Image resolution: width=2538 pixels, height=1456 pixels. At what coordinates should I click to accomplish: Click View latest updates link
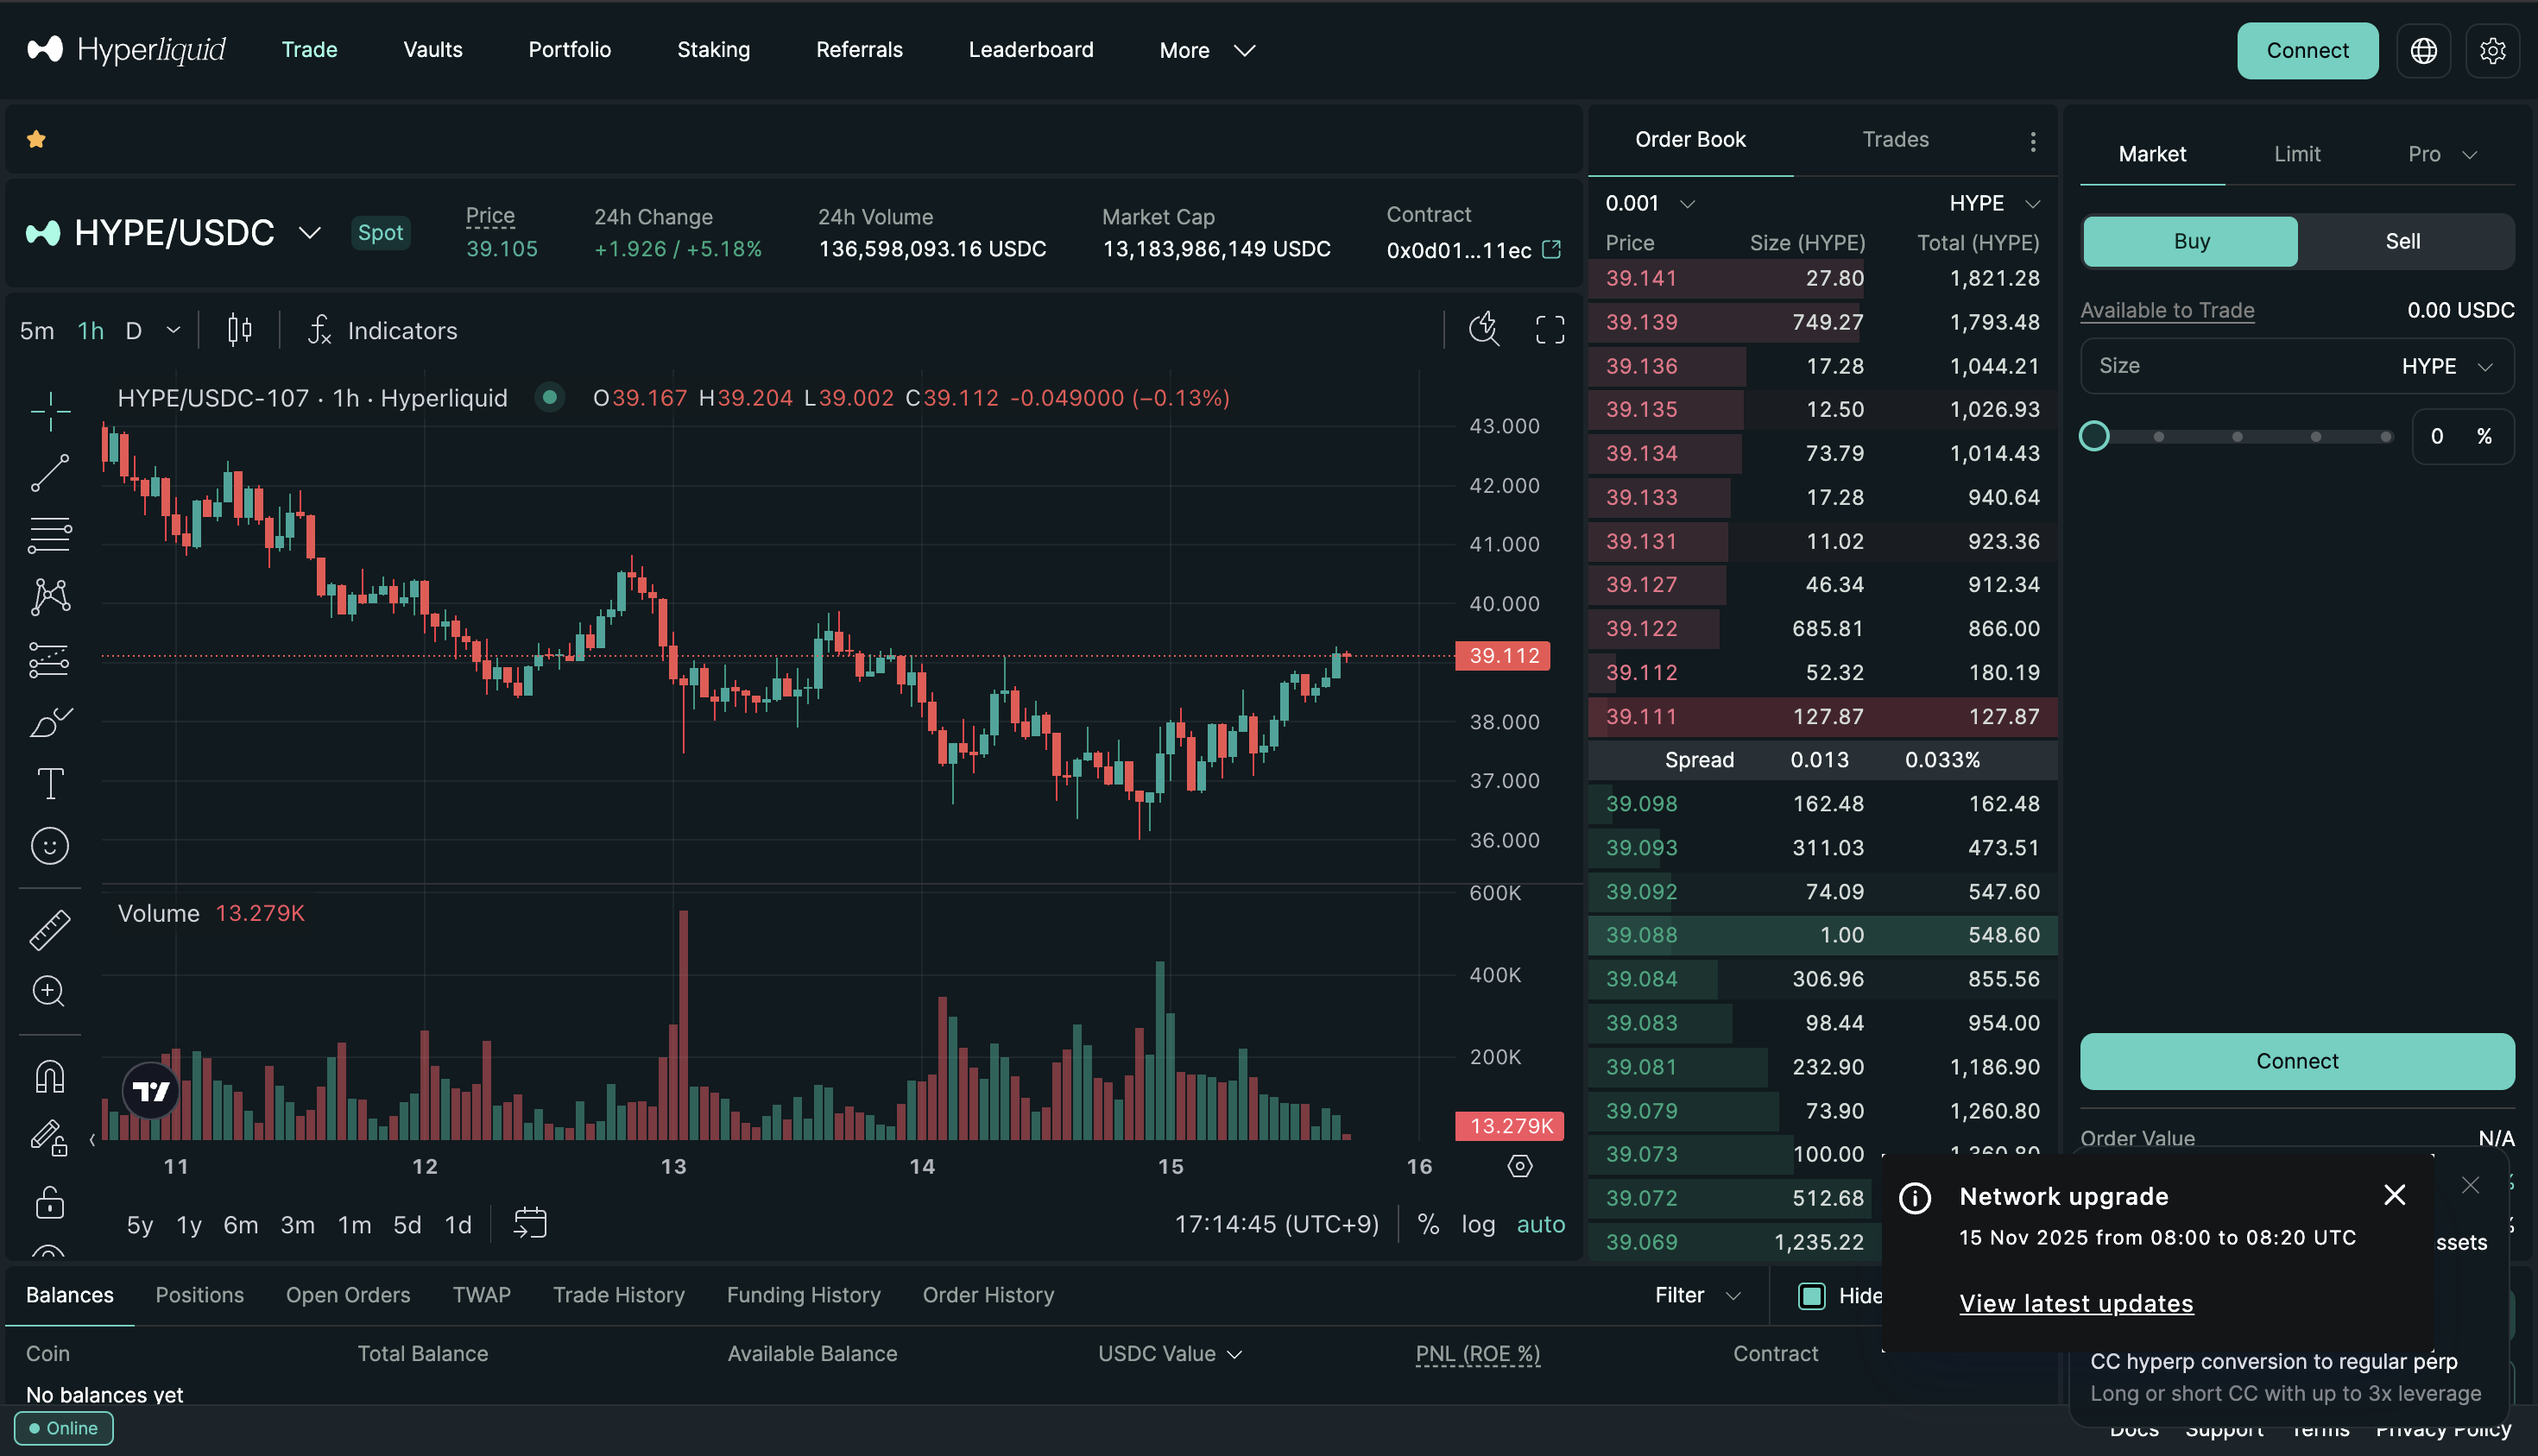pos(2076,1303)
